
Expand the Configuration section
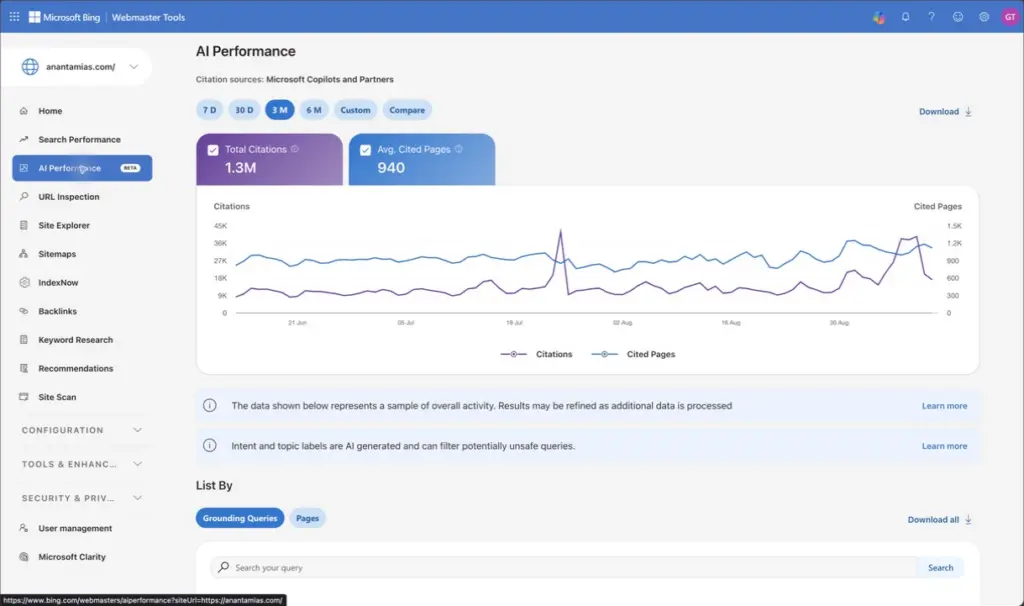pyautogui.click(x=82, y=430)
